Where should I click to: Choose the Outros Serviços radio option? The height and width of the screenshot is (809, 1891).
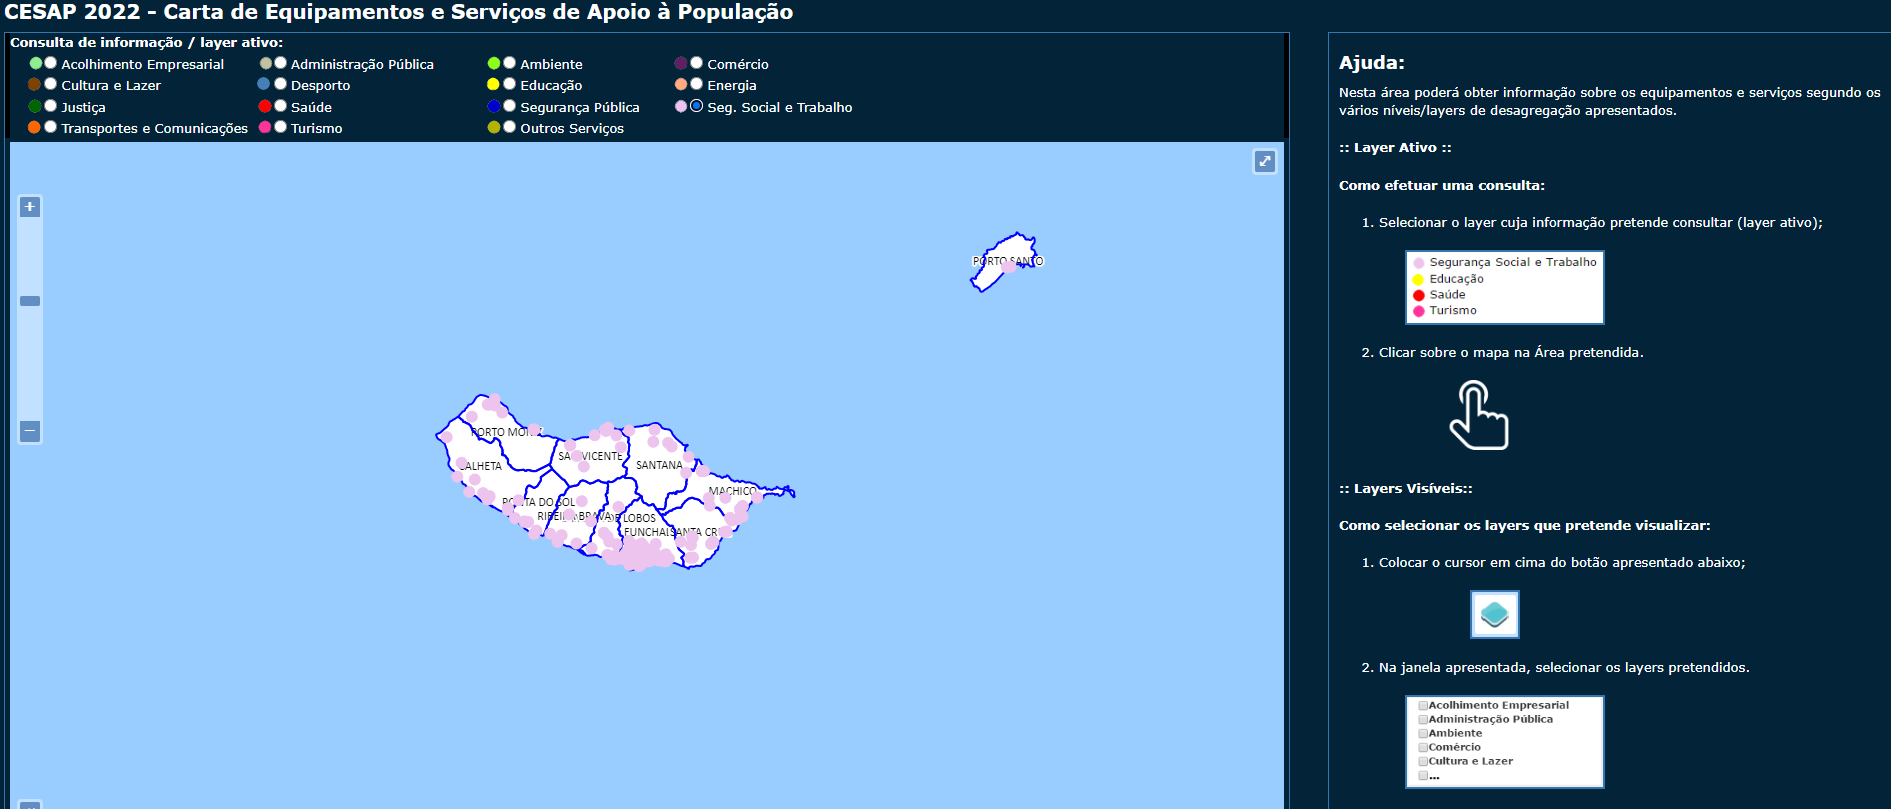510,127
